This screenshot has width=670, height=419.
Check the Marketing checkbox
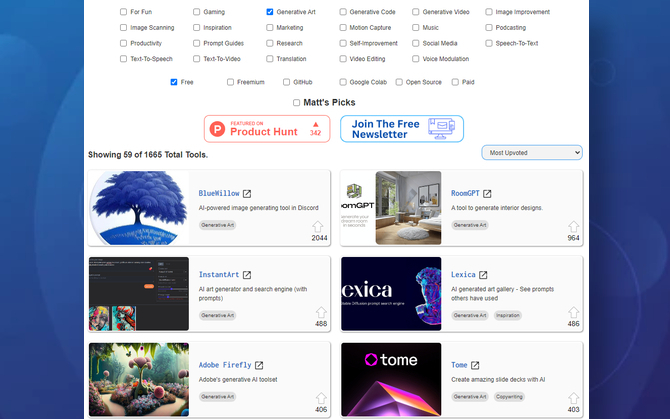pyautogui.click(x=270, y=28)
